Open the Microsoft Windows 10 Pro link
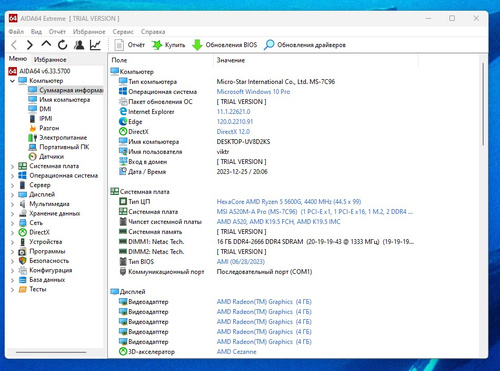 (253, 92)
